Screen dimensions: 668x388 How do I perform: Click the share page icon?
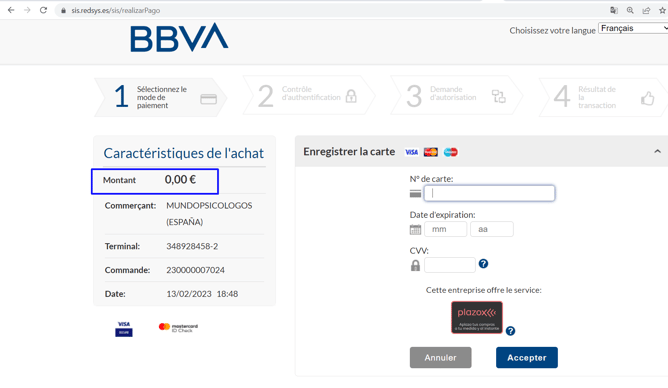[x=646, y=10]
